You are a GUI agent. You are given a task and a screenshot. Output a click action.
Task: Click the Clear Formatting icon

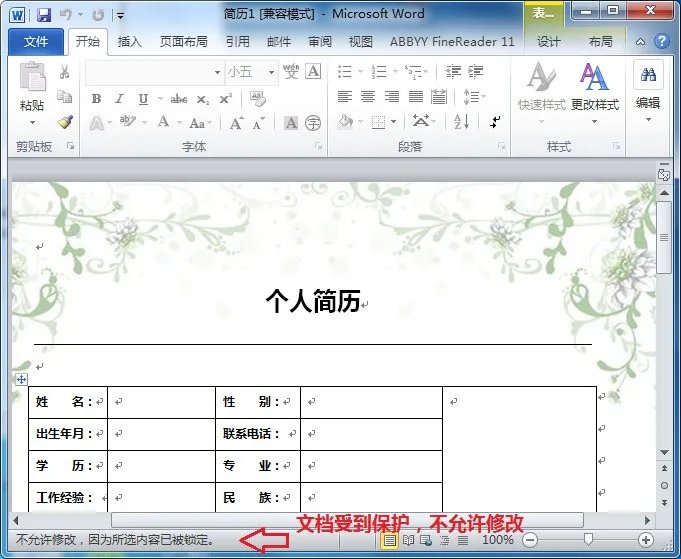click(258, 99)
